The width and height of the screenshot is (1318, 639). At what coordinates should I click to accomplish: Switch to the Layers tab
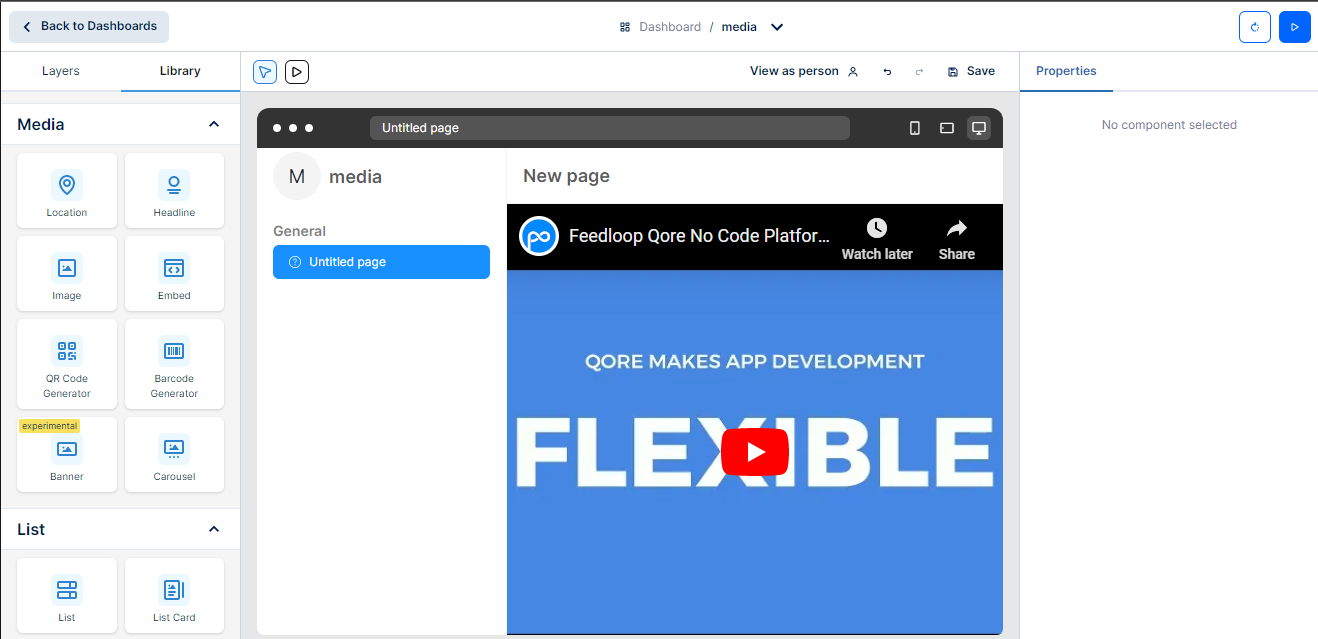pyautogui.click(x=61, y=71)
